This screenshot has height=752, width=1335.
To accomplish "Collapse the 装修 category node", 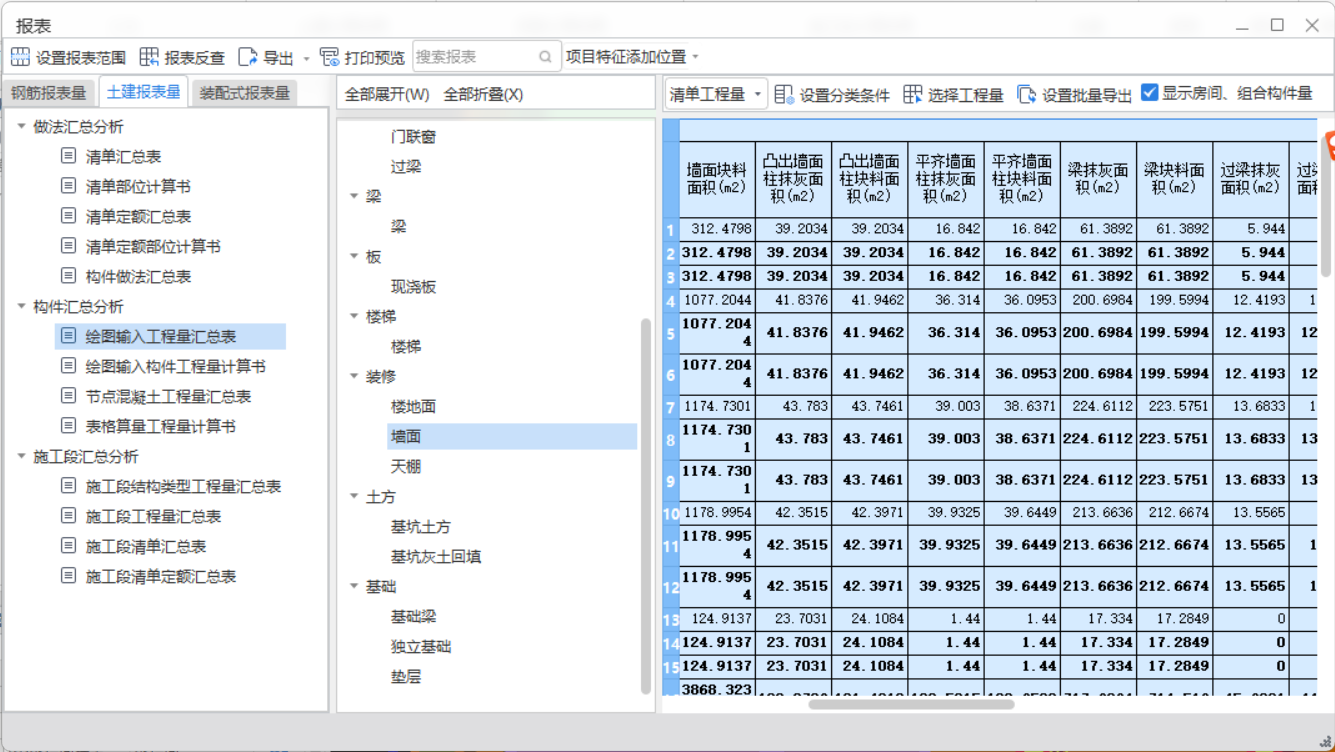I will (x=354, y=376).
